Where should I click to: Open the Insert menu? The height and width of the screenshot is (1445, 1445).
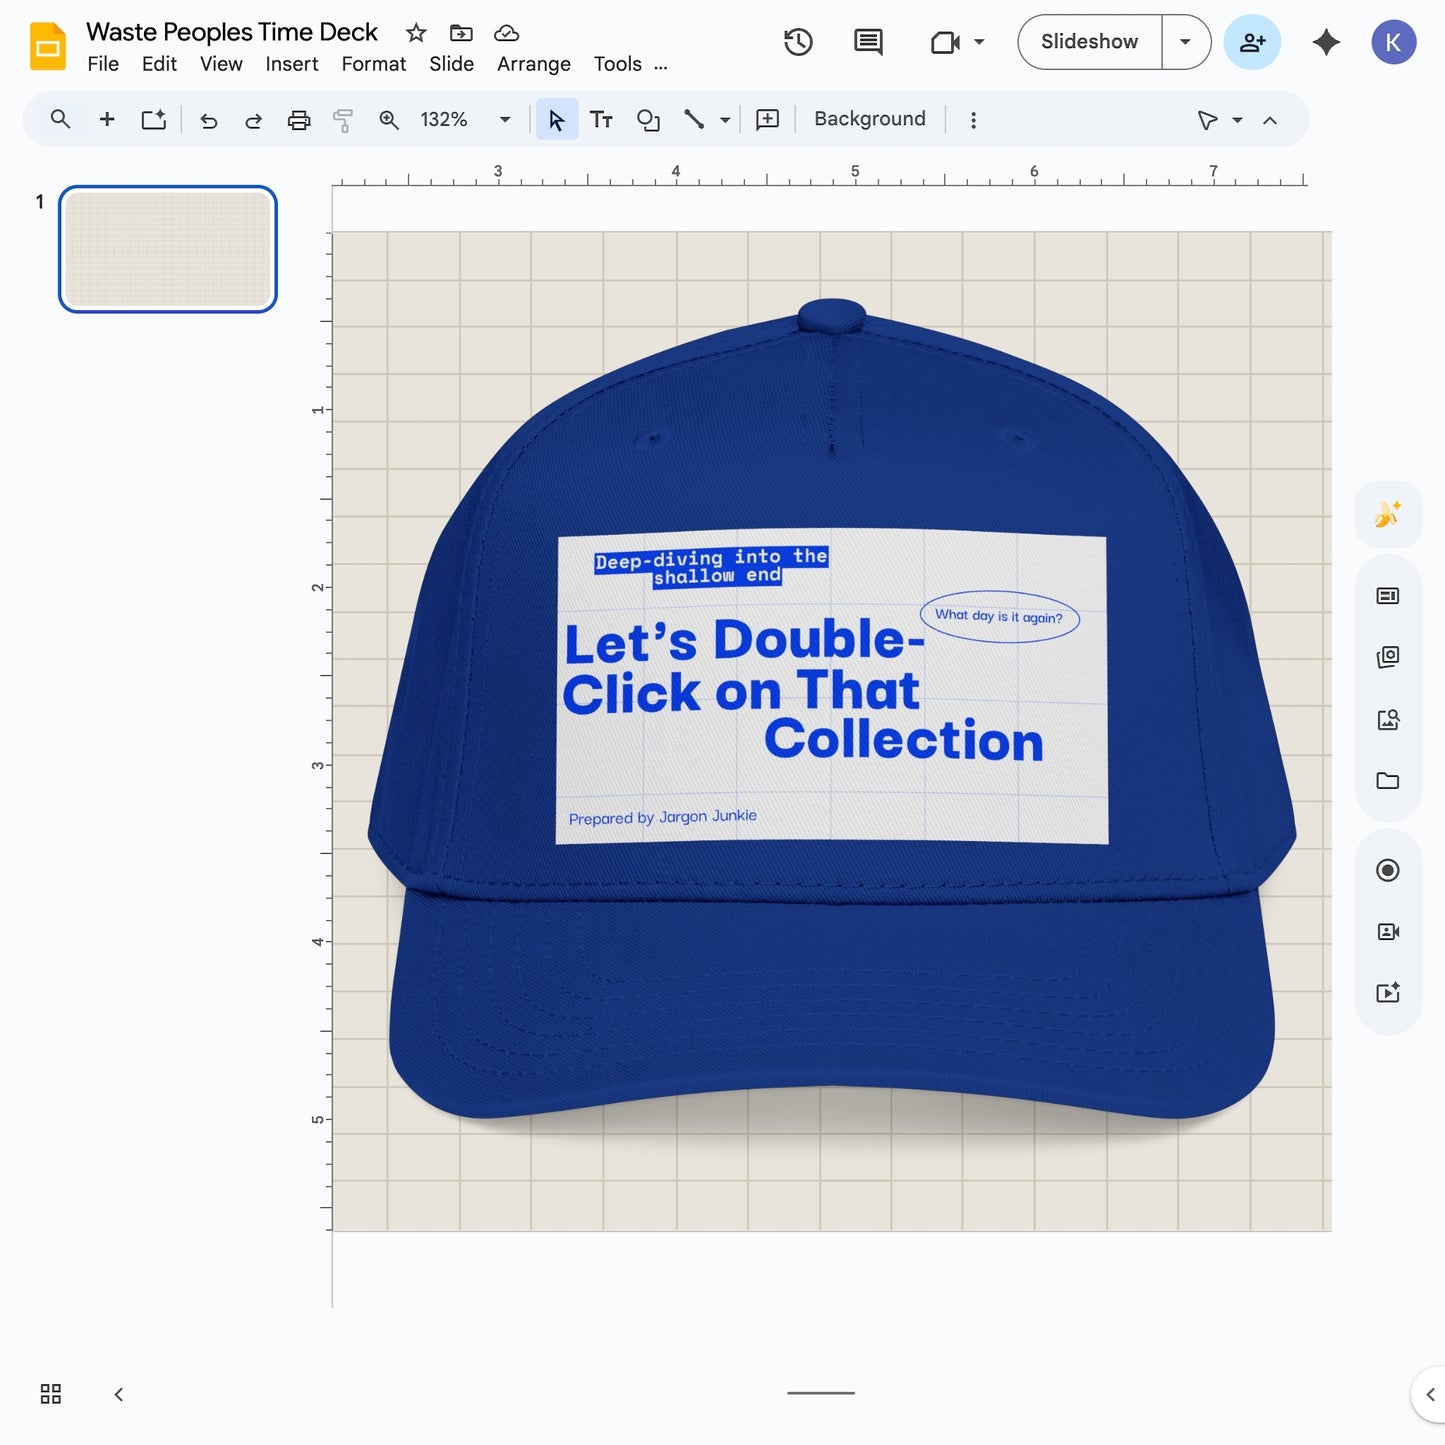tap(292, 64)
